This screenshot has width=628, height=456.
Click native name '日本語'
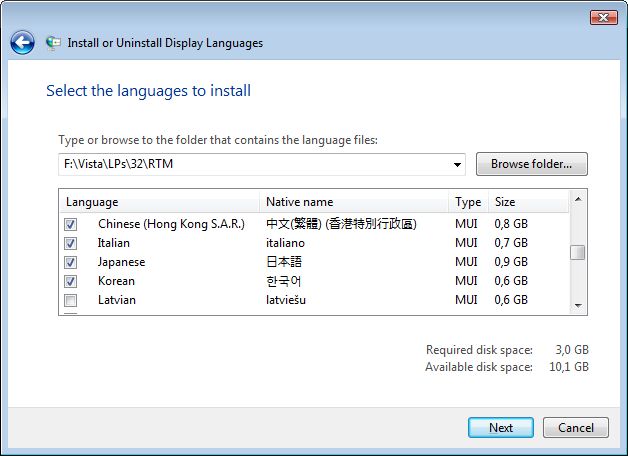click(284, 262)
